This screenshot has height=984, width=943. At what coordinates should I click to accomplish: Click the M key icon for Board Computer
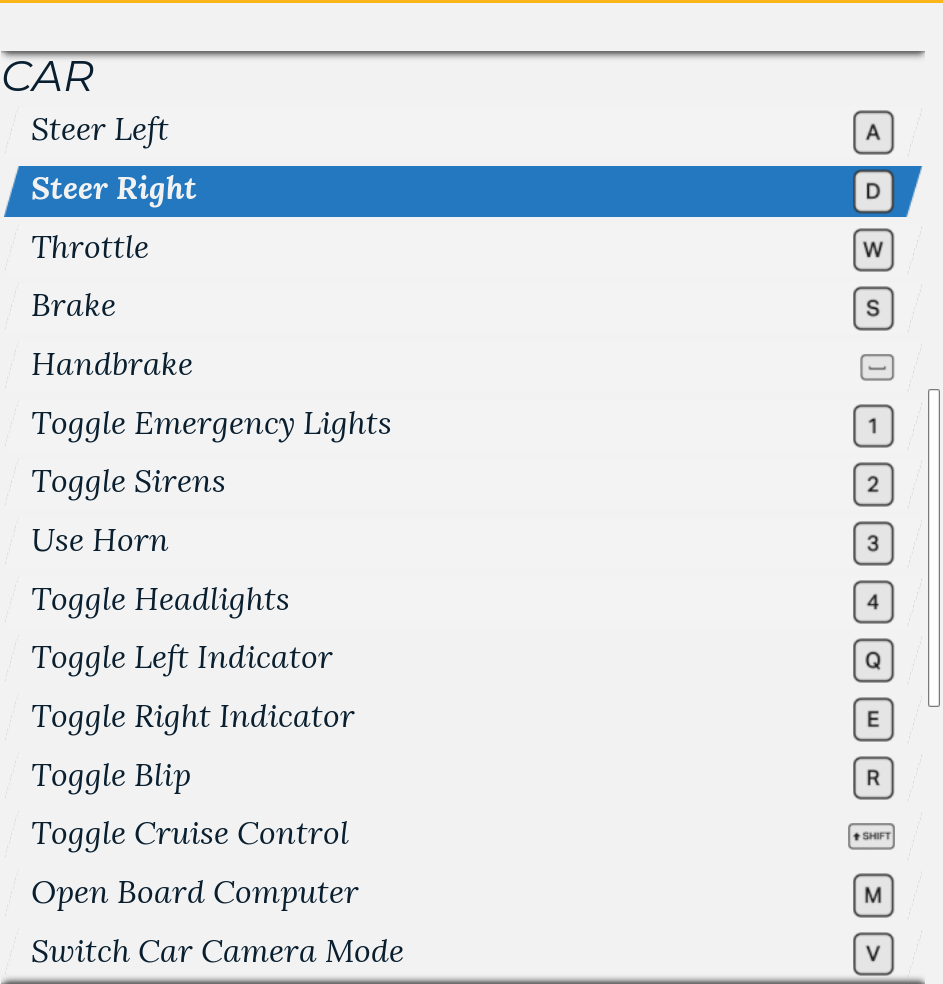click(873, 895)
